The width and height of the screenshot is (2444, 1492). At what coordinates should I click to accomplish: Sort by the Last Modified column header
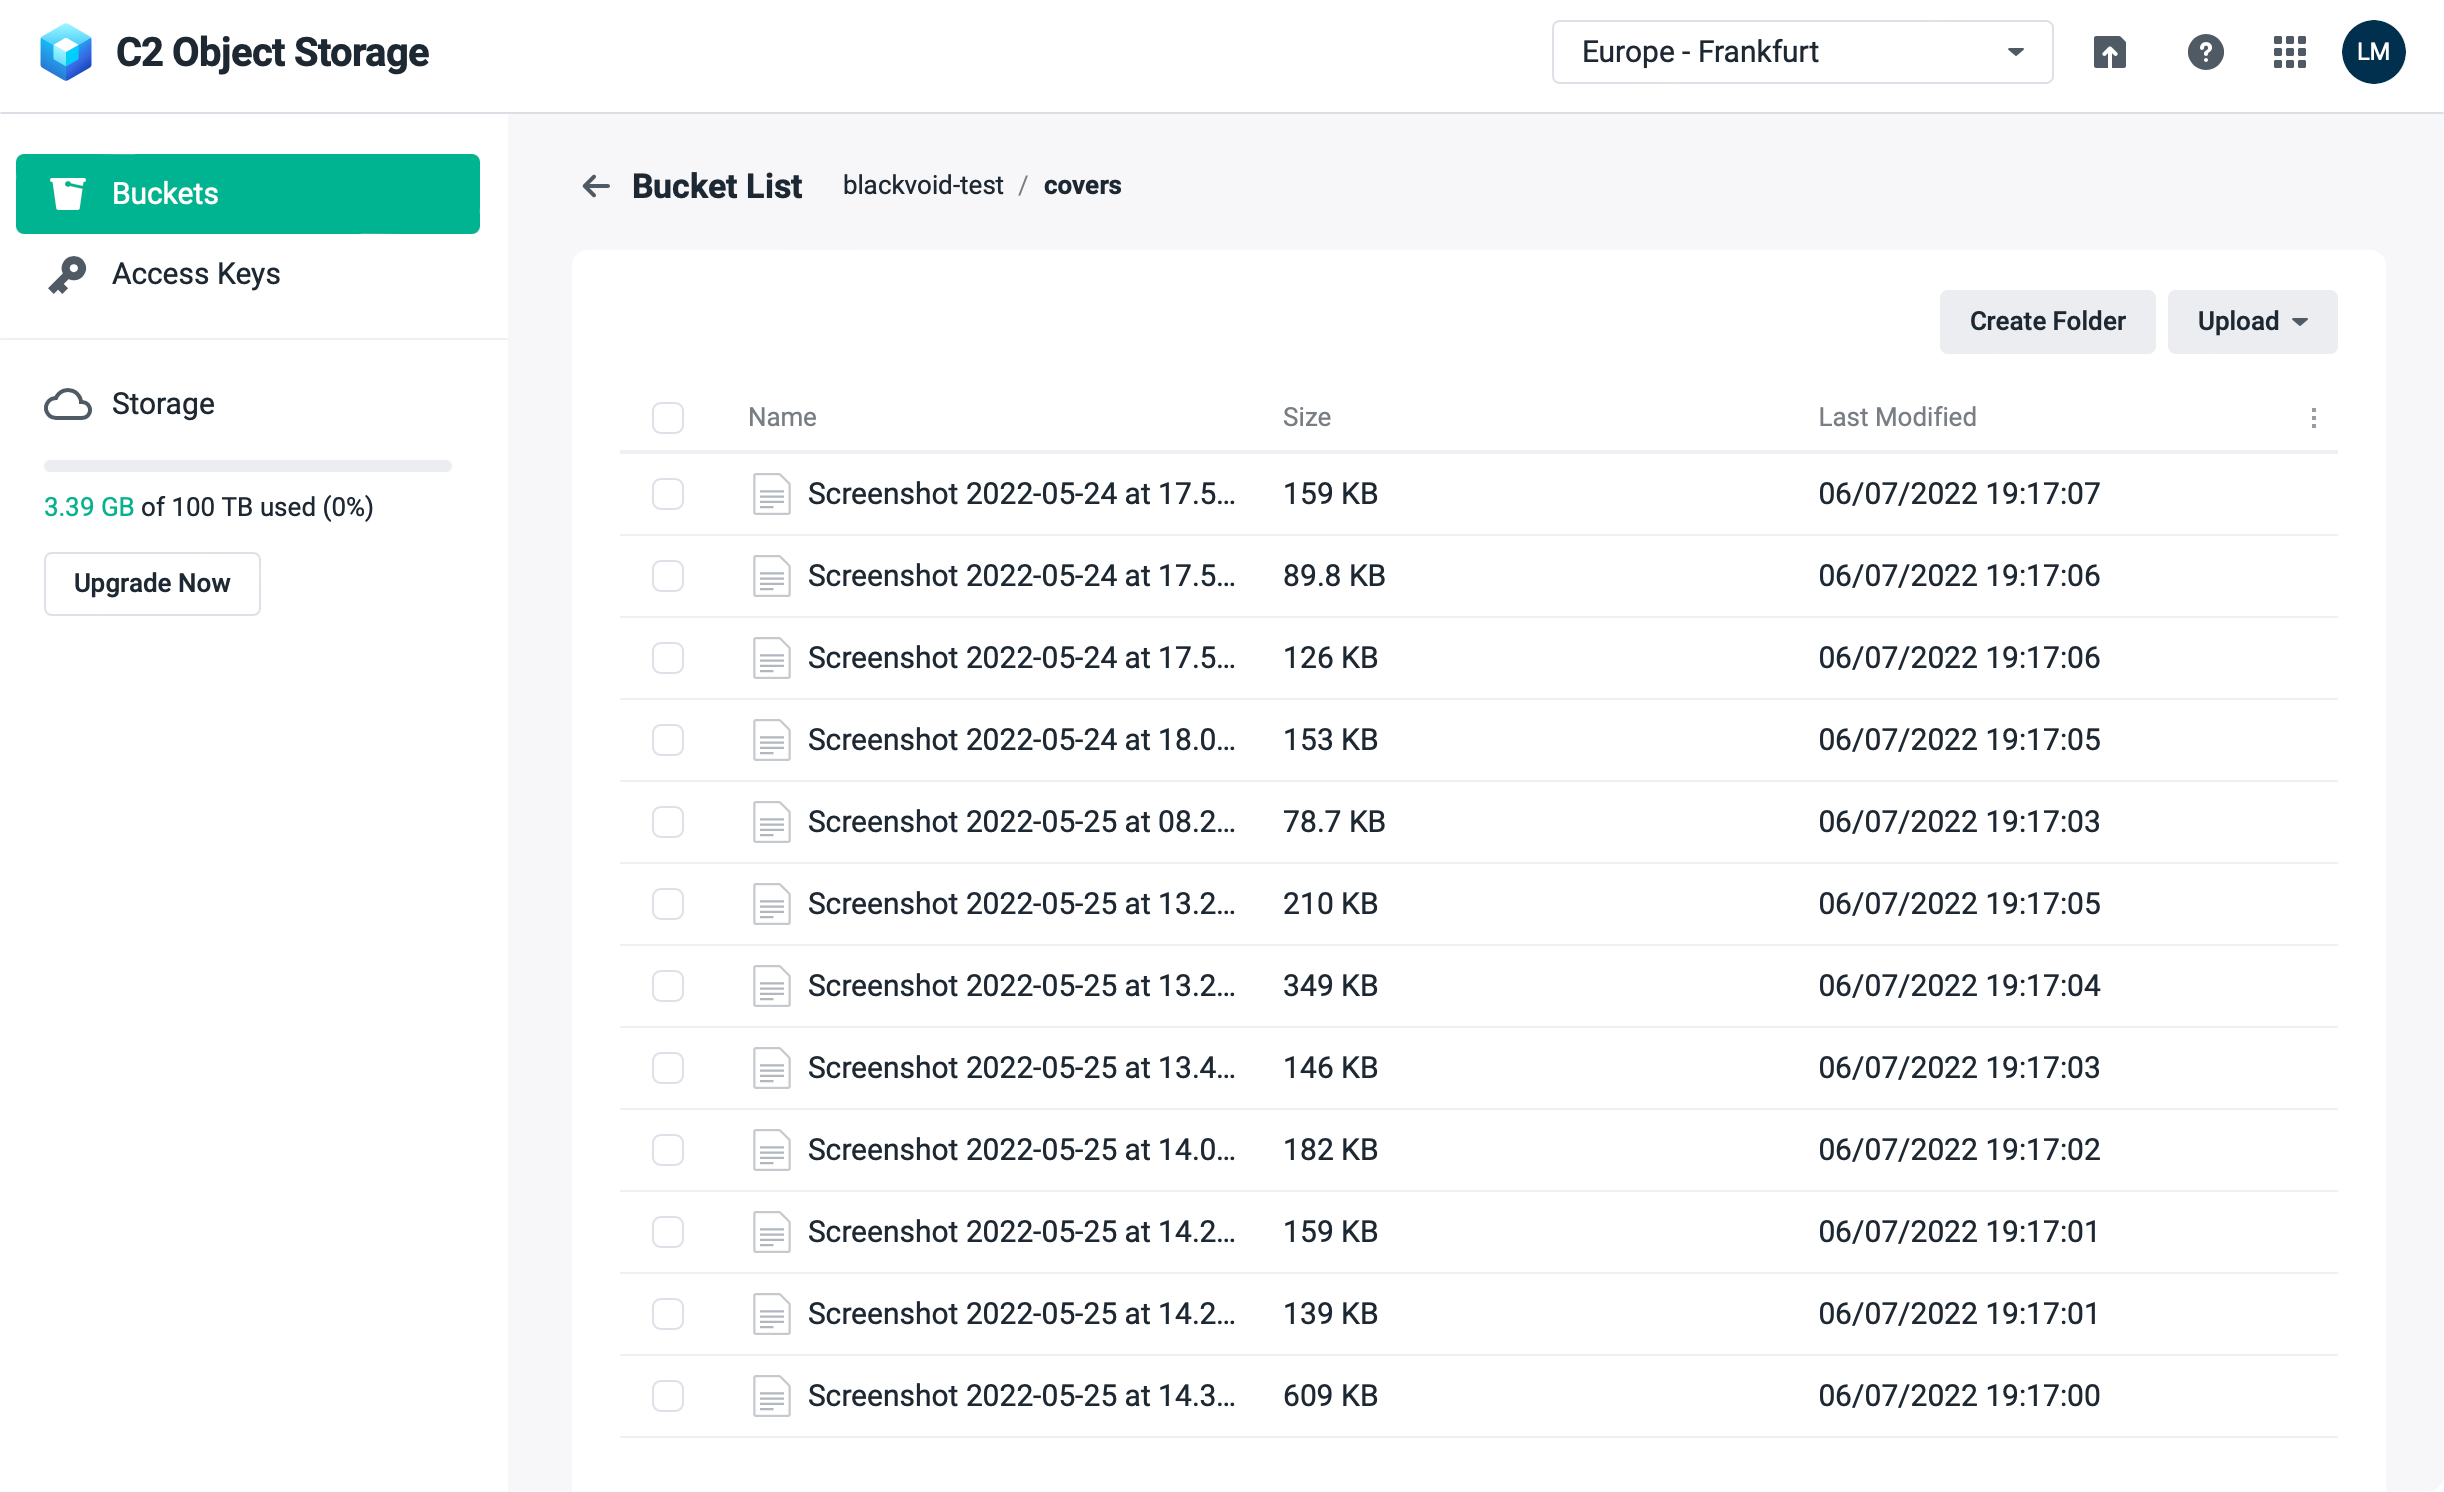pos(1897,418)
